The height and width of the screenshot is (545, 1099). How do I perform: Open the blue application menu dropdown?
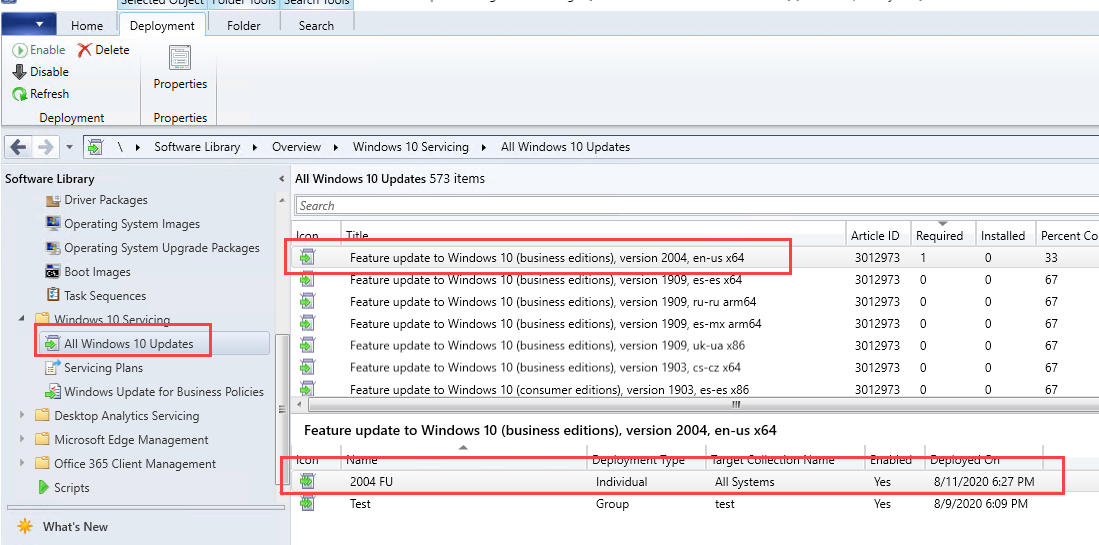[x=31, y=25]
